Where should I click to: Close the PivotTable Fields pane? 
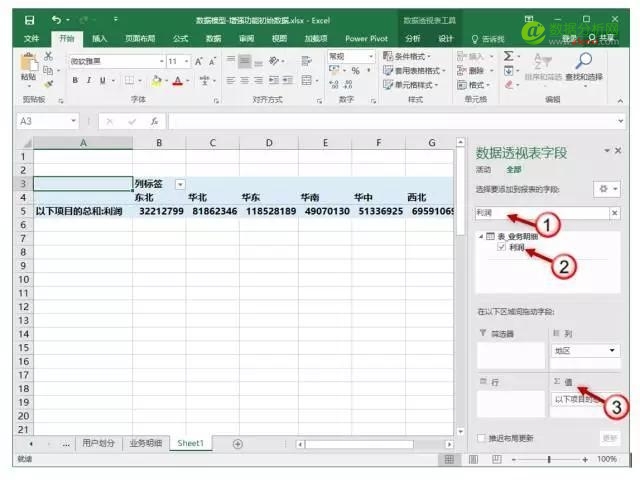(x=618, y=151)
